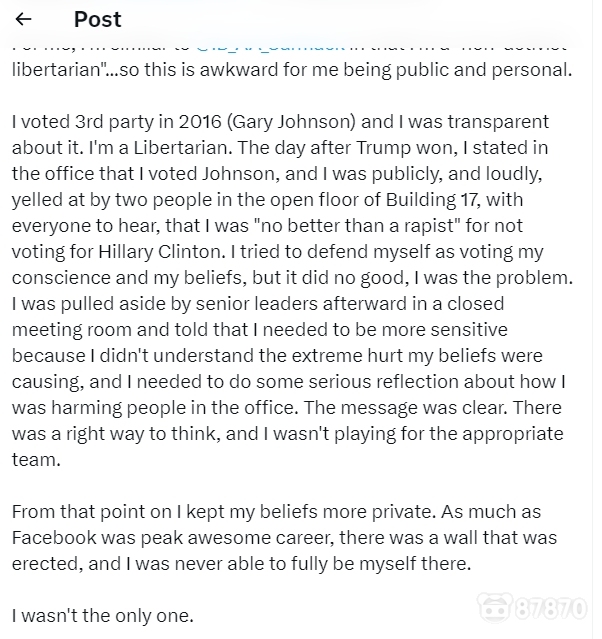Viewport: 602px width, 639px height.
Task: Click the line starting "From that point on"
Action: tap(276, 512)
